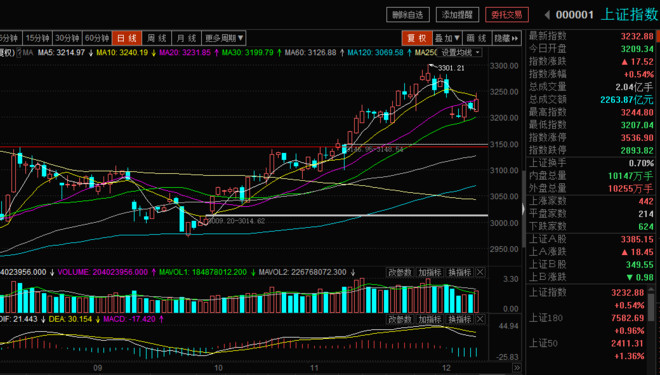This screenshot has height=375, width=660.
Task: Click the double-arrow at chart bottom right
Action: (516, 368)
